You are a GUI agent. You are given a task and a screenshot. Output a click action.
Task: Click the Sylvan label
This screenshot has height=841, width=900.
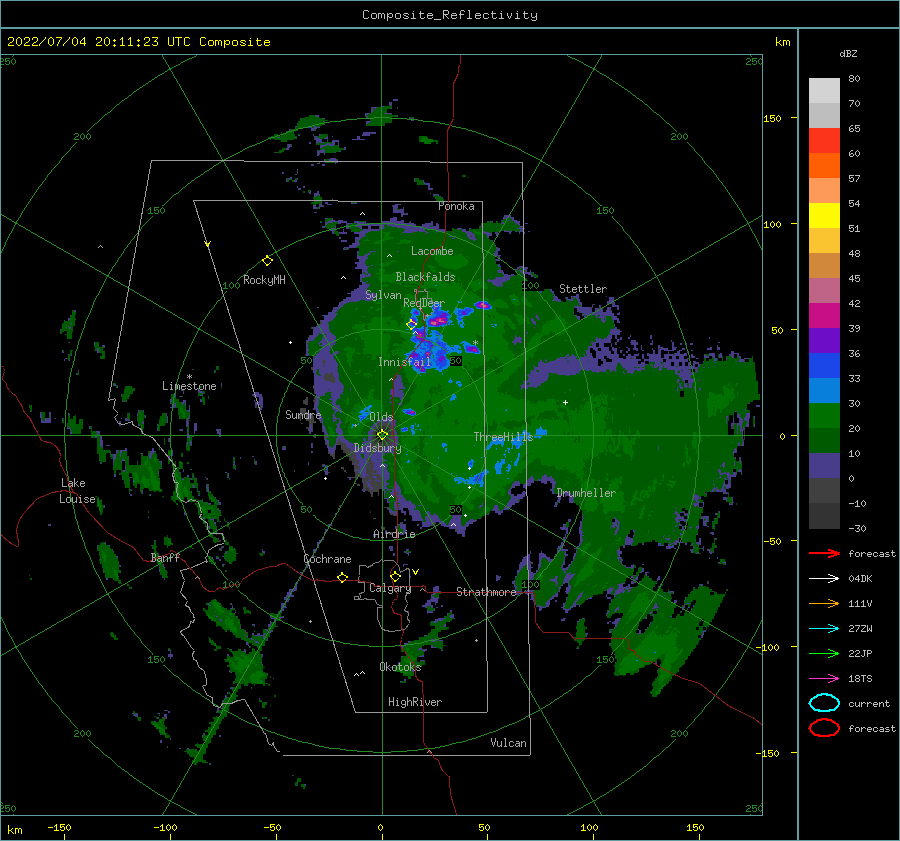(383, 295)
